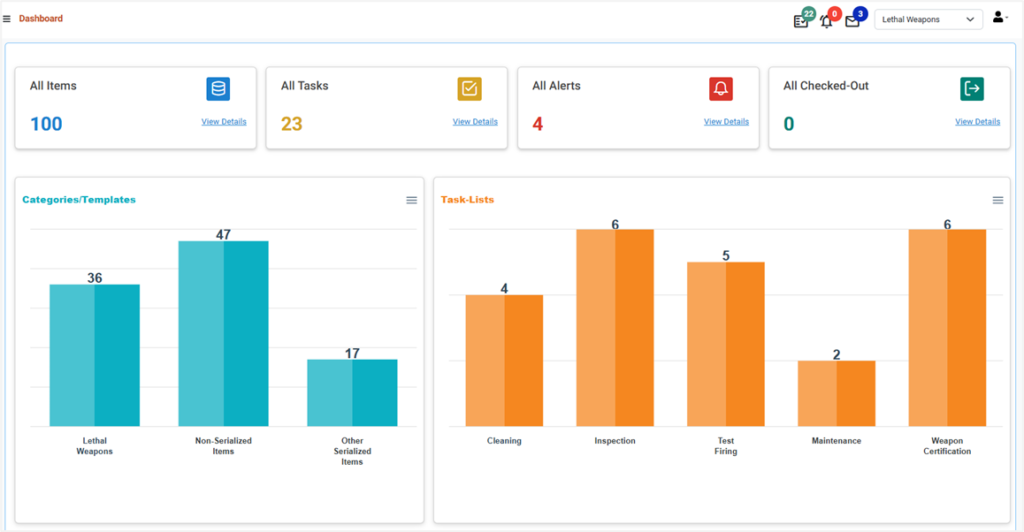Select the Non-Serialized Items bar showing 47

click(223, 334)
